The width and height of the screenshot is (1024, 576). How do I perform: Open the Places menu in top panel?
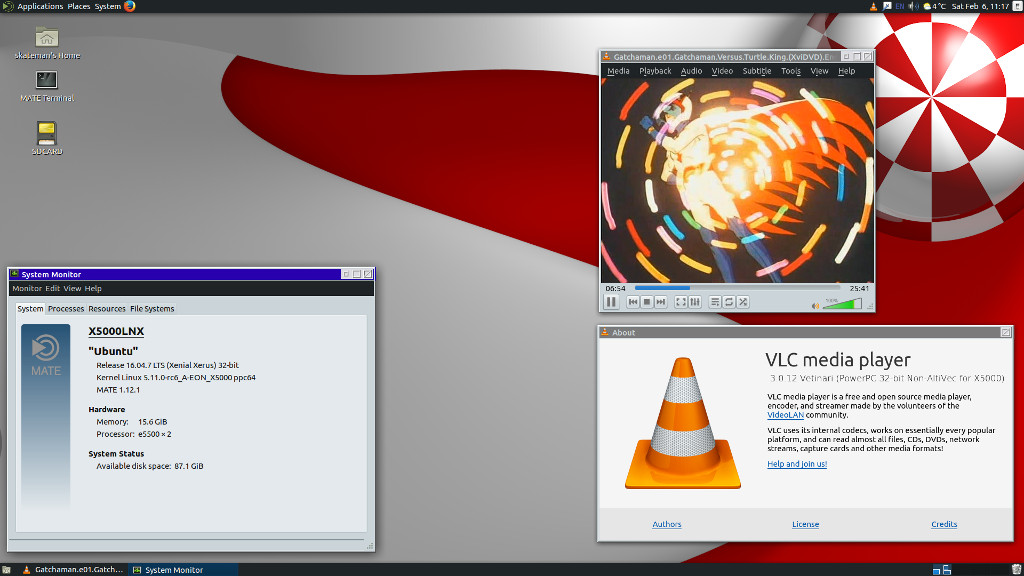(79, 6)
